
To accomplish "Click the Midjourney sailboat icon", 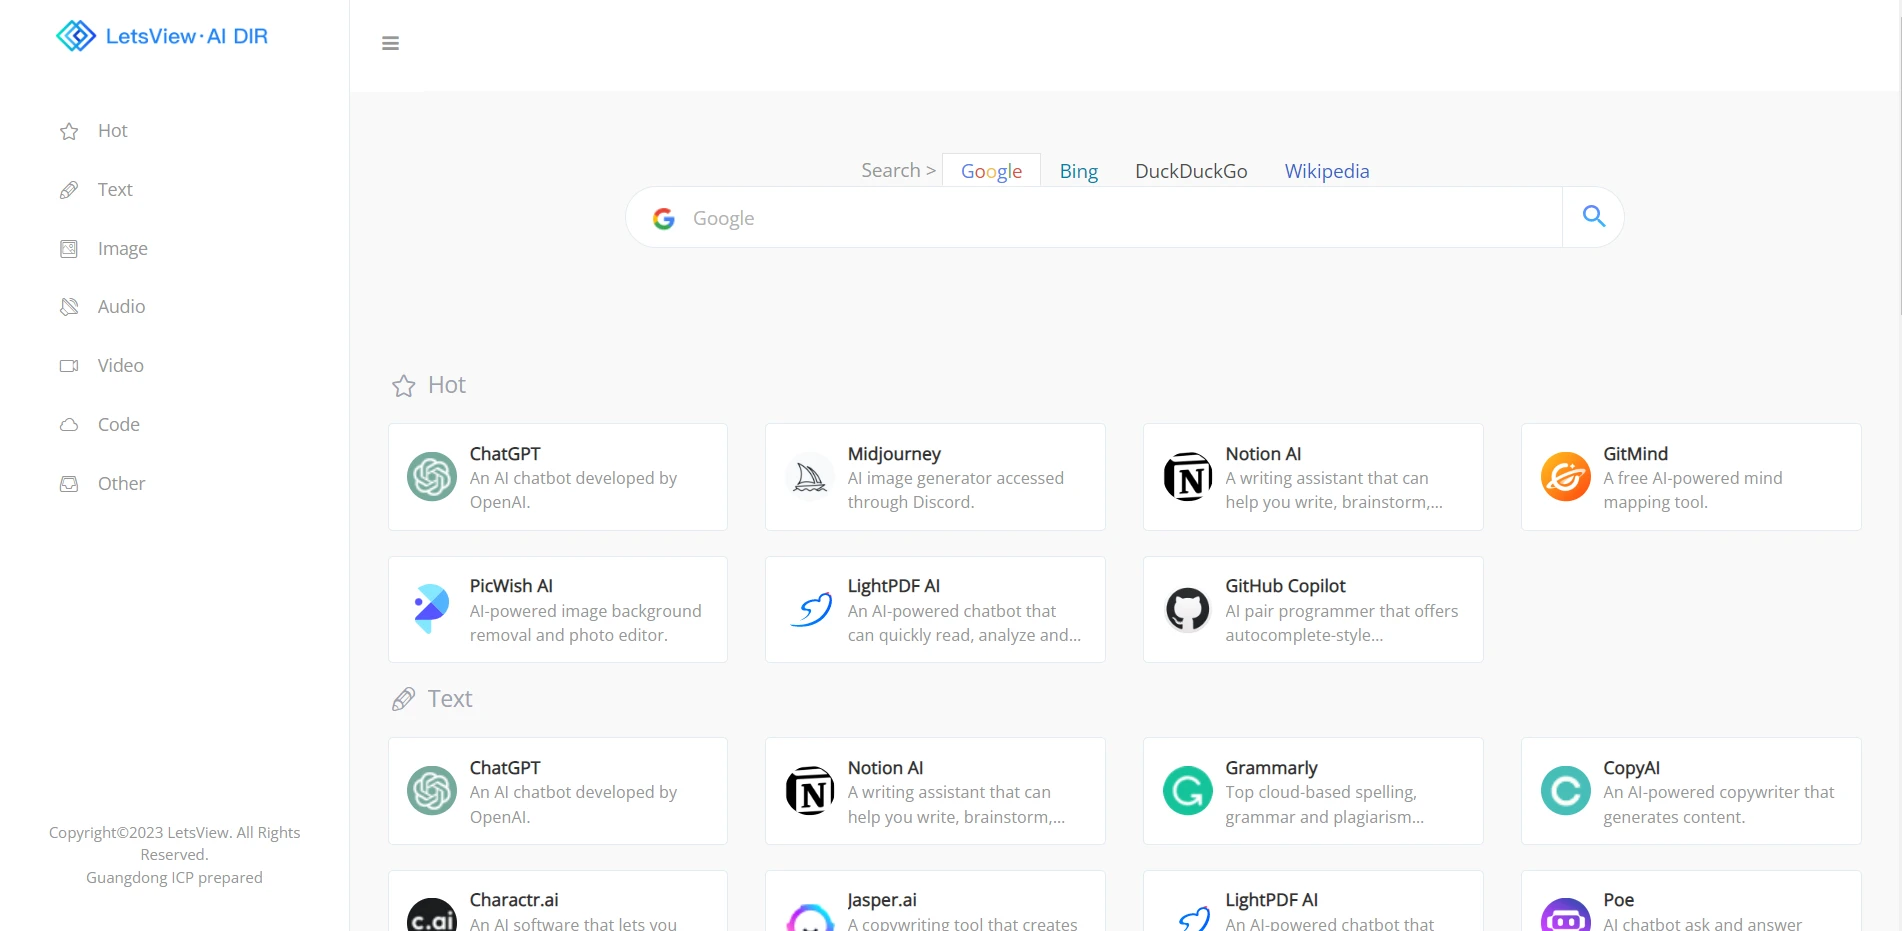I will coord(810,477).
